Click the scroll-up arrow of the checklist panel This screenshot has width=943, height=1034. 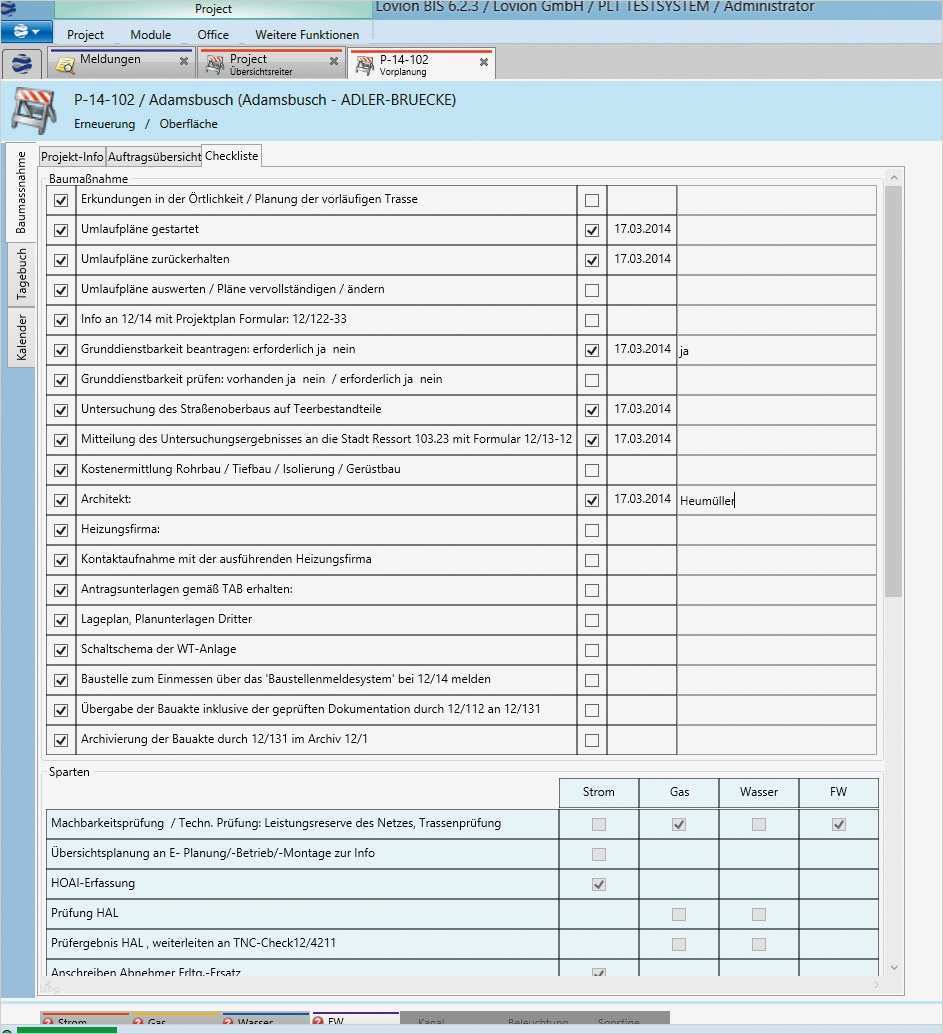click(894, 177)
